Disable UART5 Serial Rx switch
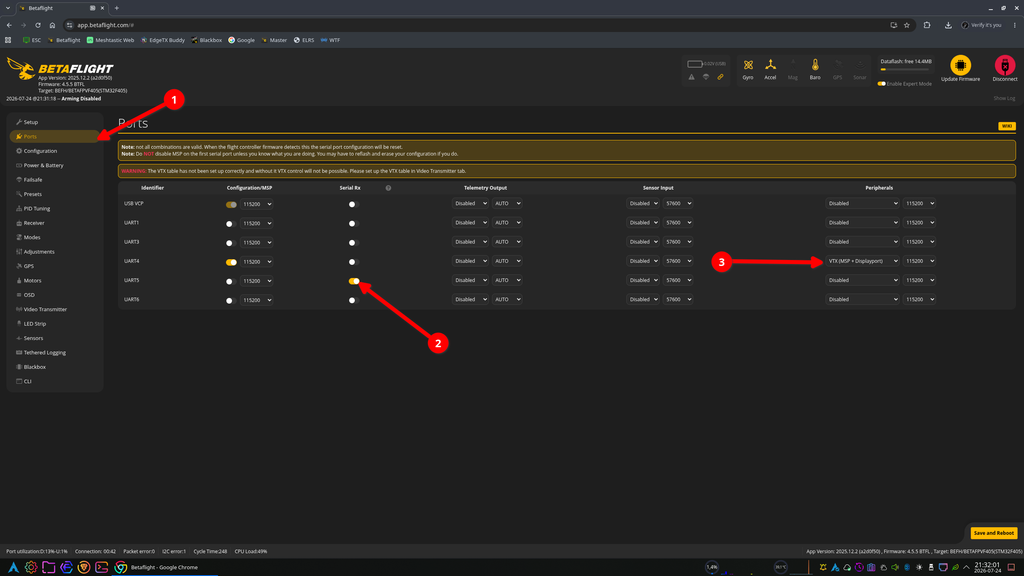This screenshot has height=576, width=1024. (x=354, y=281)
